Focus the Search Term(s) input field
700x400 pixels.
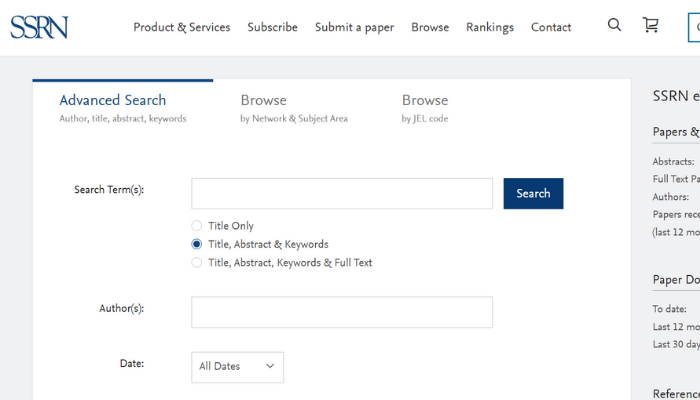342,193
